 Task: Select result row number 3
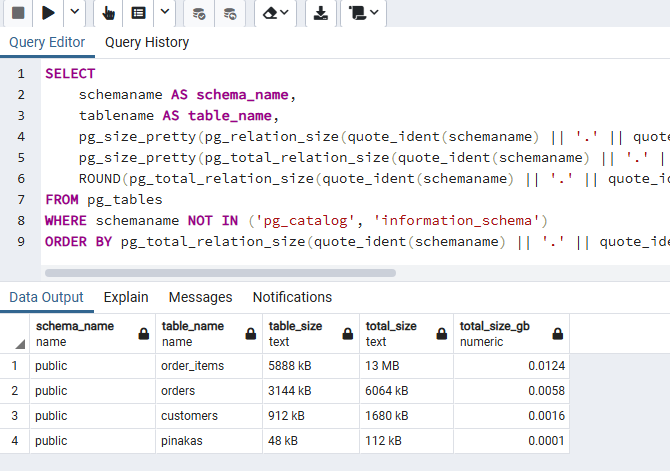point(15,415)
